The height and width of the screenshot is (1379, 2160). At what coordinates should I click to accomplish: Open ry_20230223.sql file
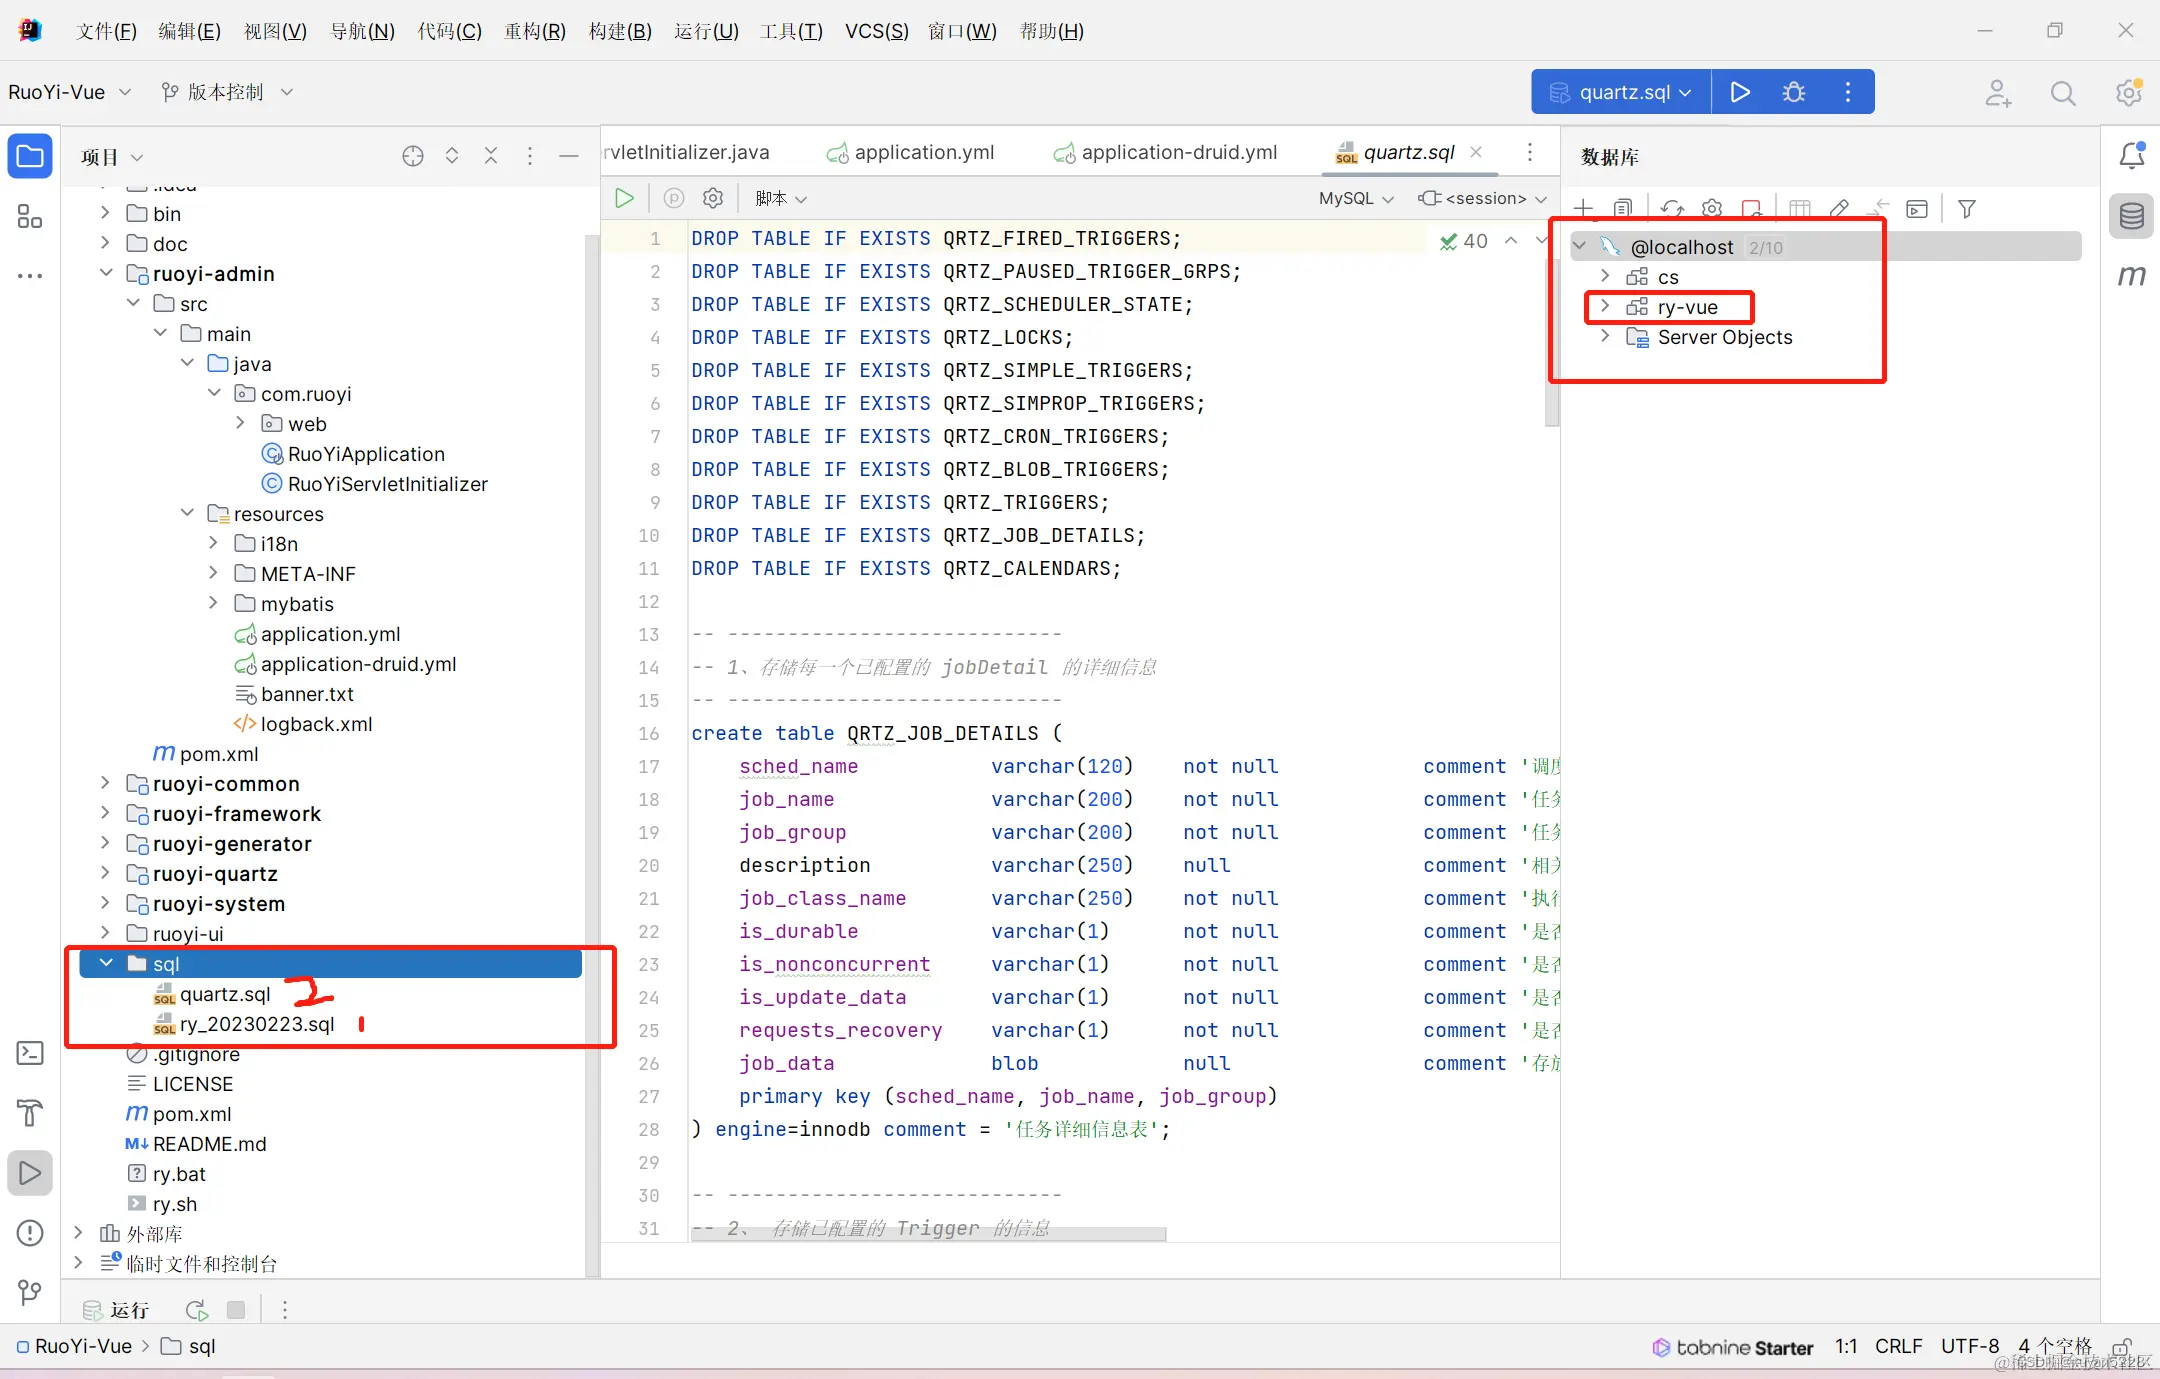pos(256,1024)
